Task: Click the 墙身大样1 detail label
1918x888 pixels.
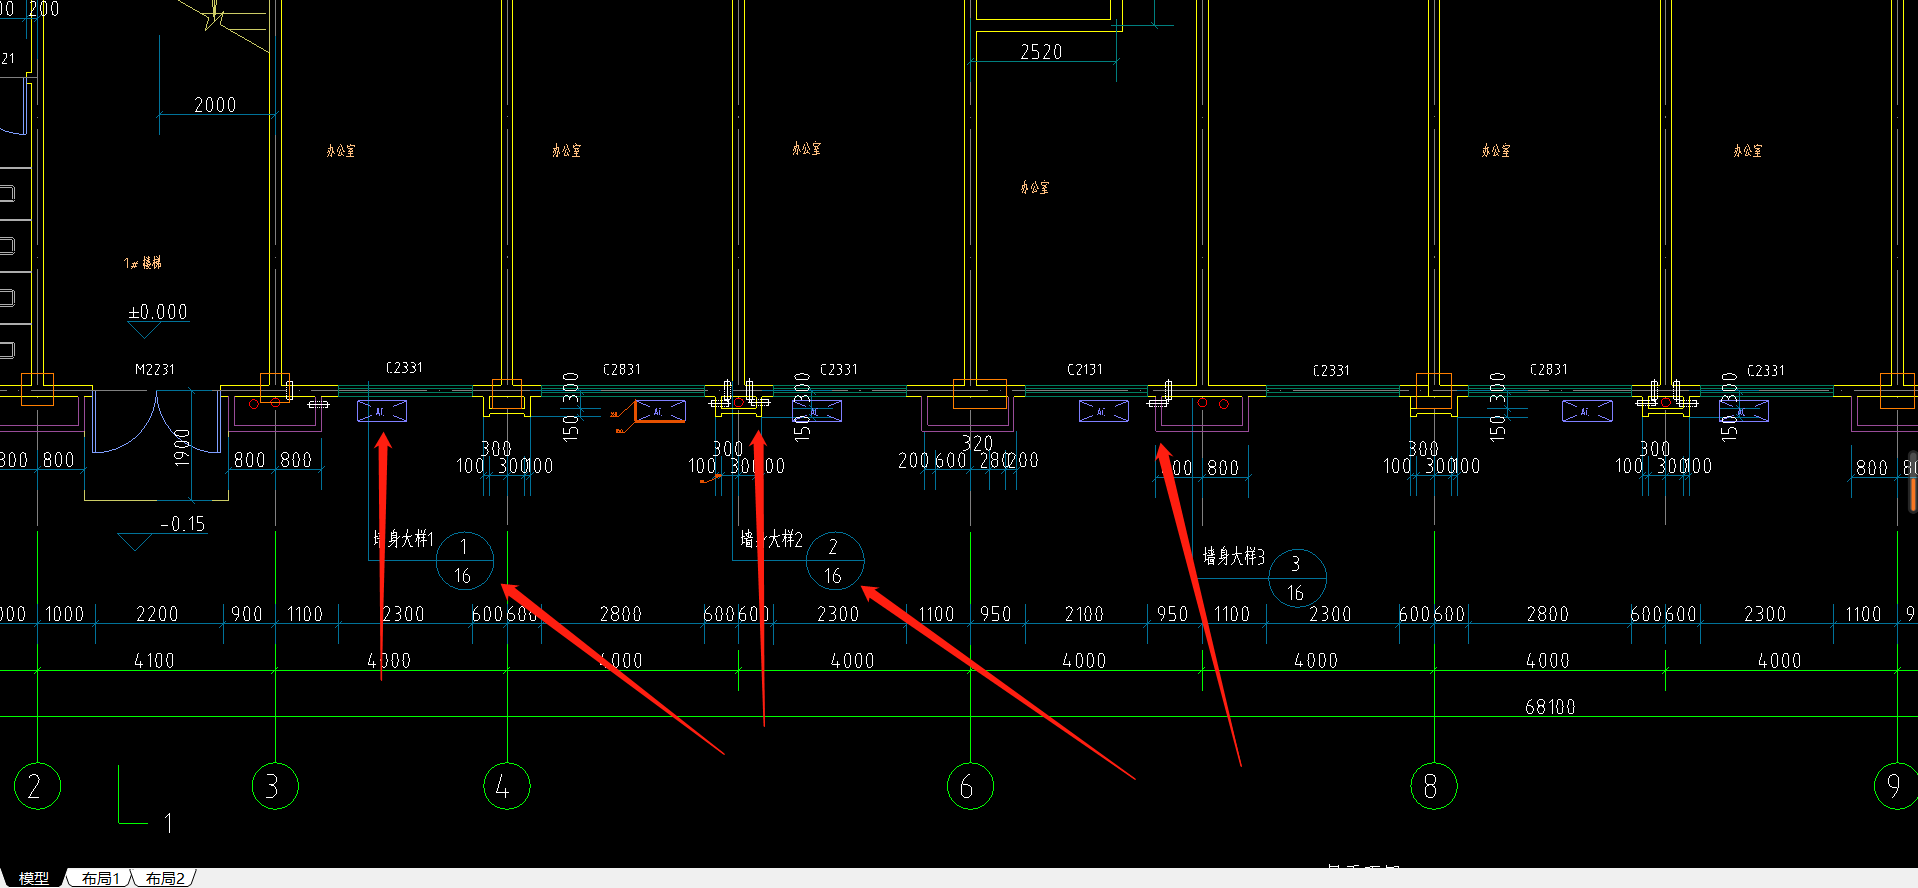Action: click(403, 539)
